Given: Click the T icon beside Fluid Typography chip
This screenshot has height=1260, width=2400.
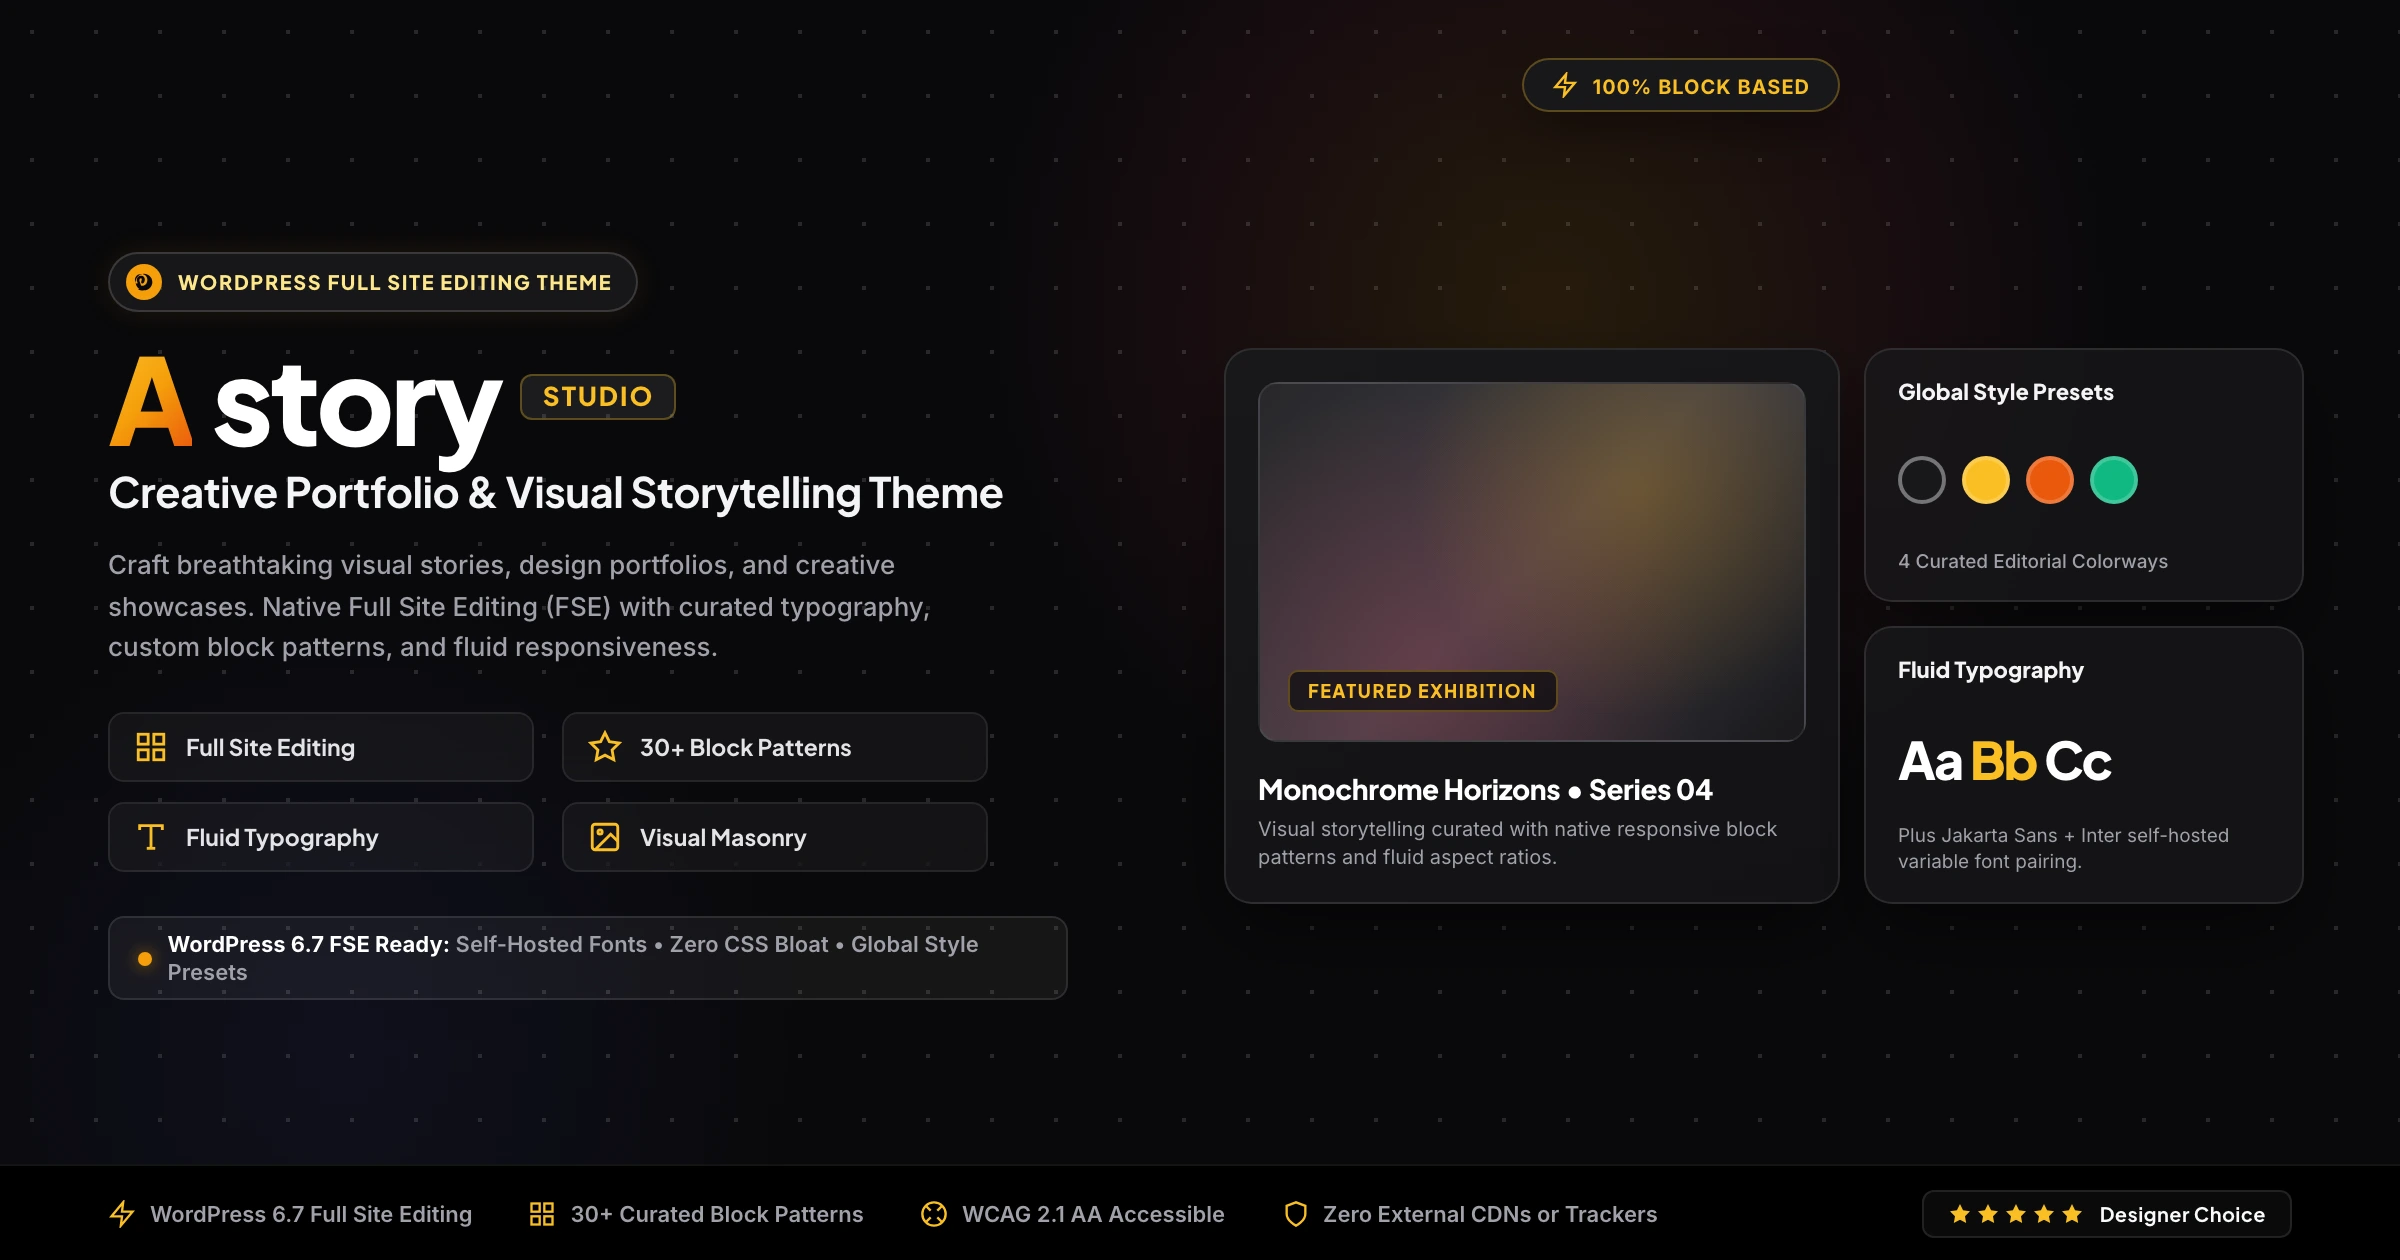Looking at the screenshot, I should (x=151, y=837).
